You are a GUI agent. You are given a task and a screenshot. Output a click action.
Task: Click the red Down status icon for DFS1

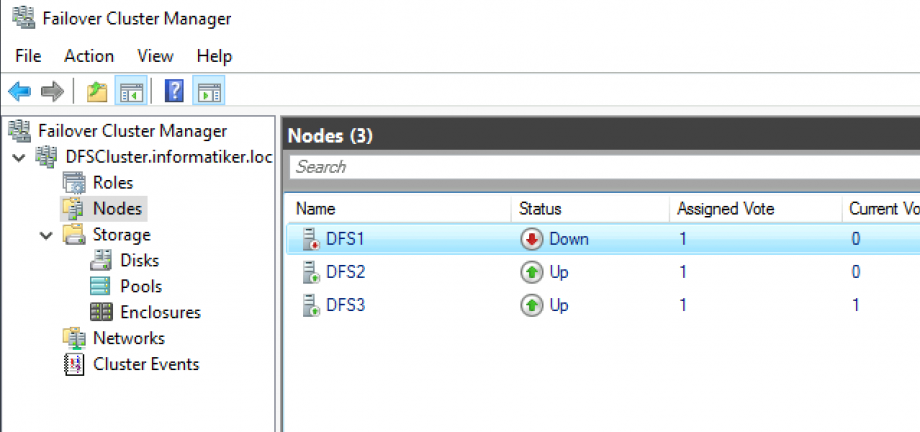pyautogui.click(x=531, y=239)
